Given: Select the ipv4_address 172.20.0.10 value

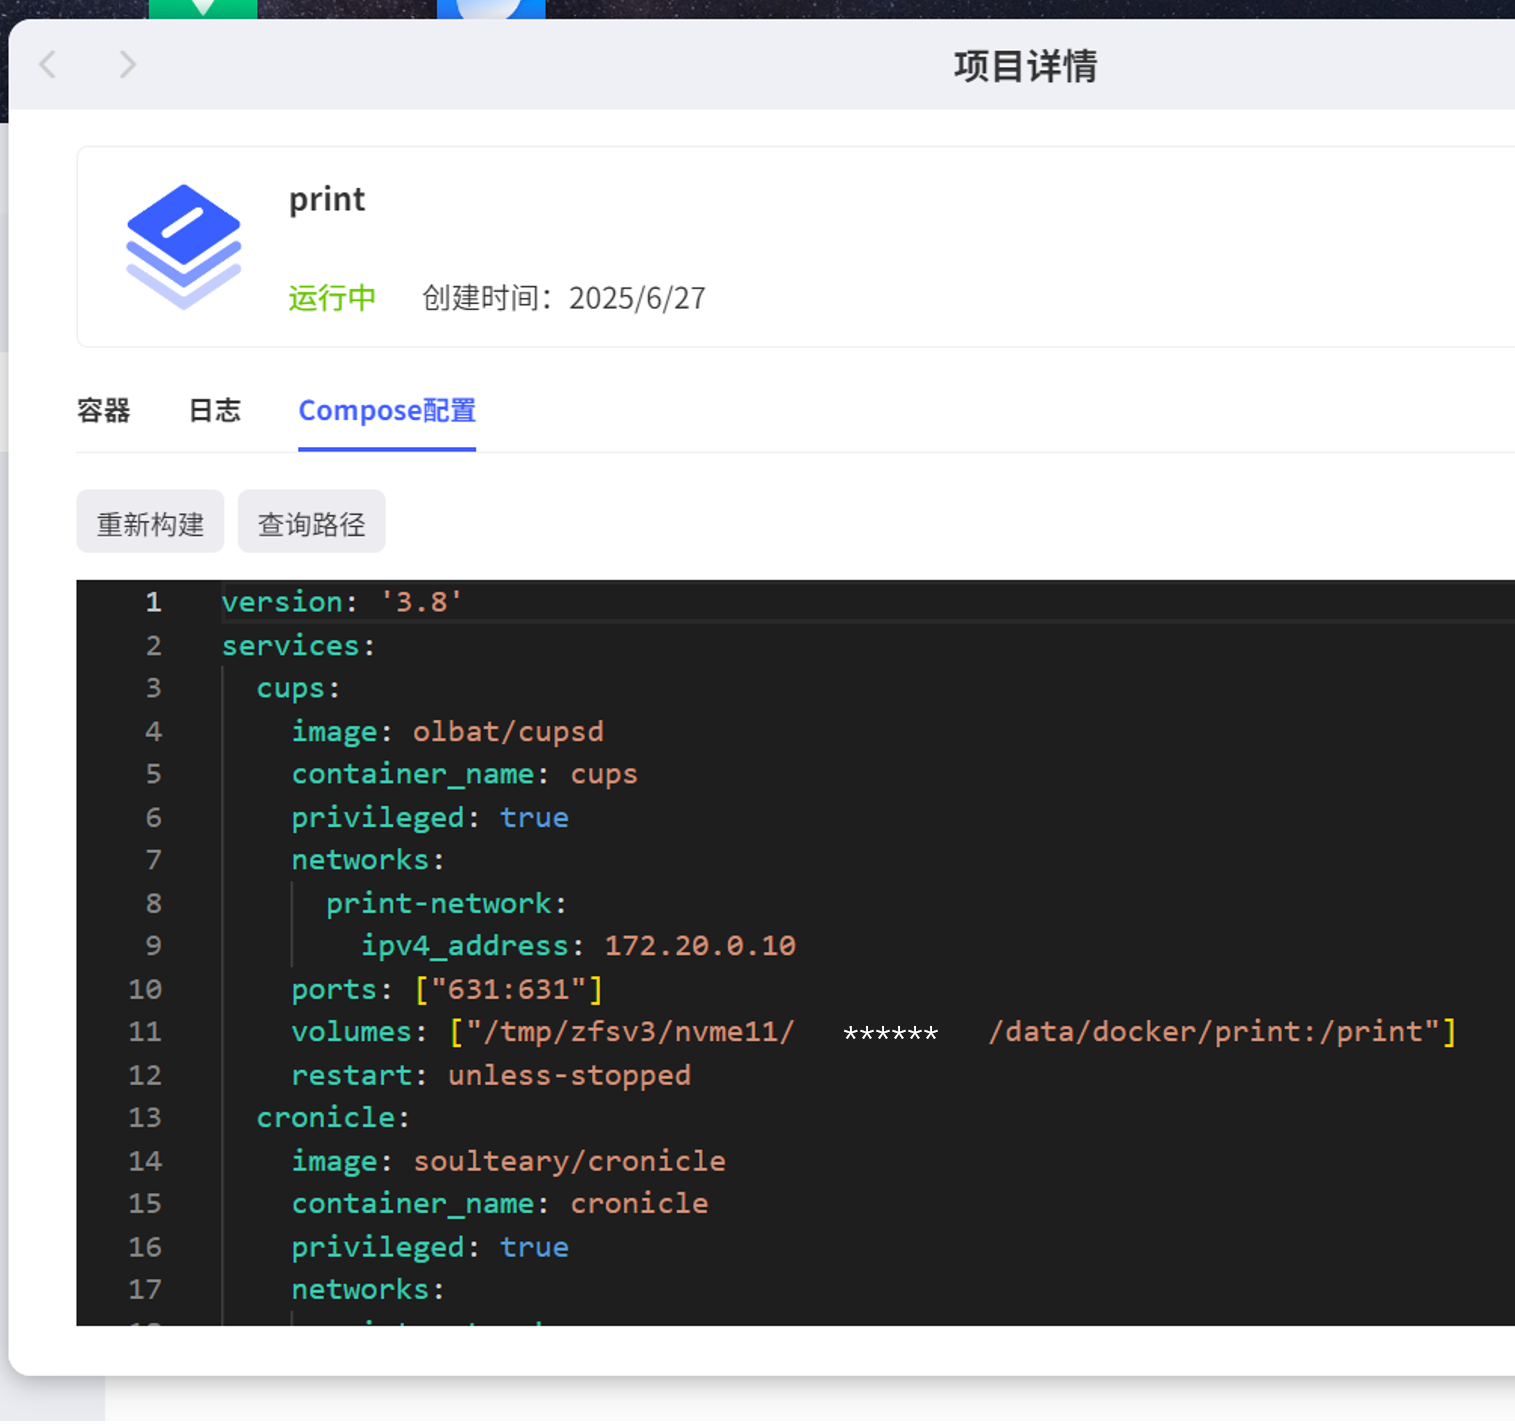Looking at the screenshot, I should pyautogui.click(x=699, y=945).
